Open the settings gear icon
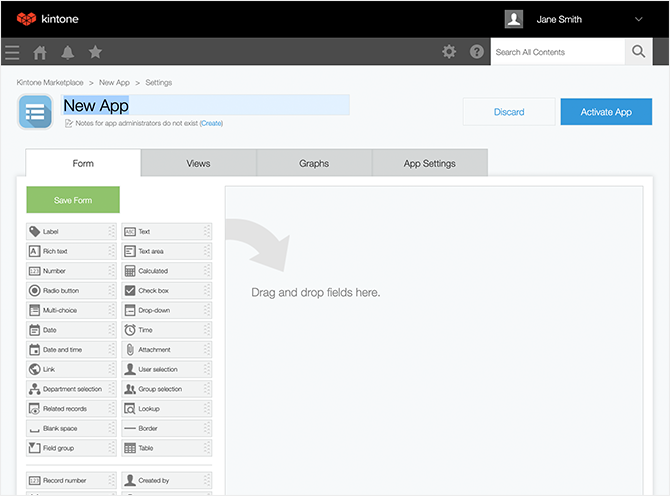The height and width of the screenshot is (496, 670). pos(449,52)
